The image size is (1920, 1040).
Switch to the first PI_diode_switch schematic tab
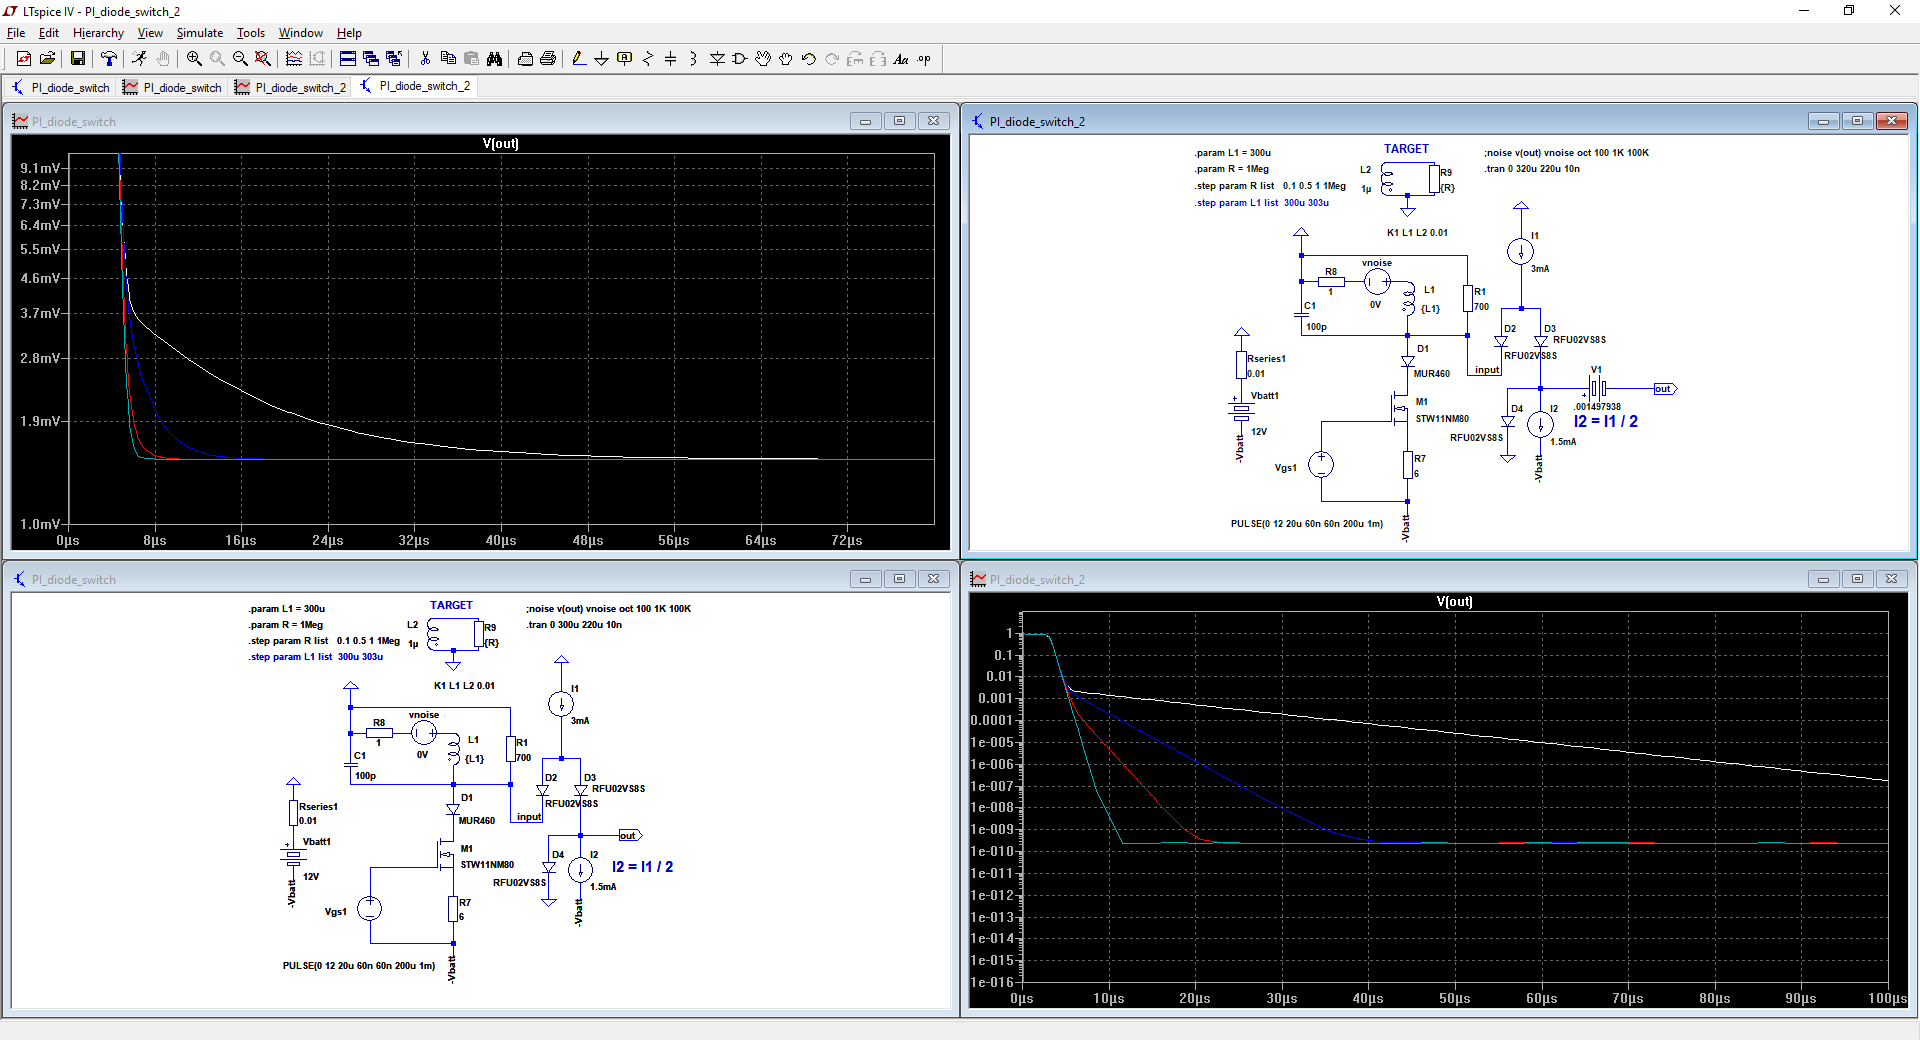(x=60, y=87)
